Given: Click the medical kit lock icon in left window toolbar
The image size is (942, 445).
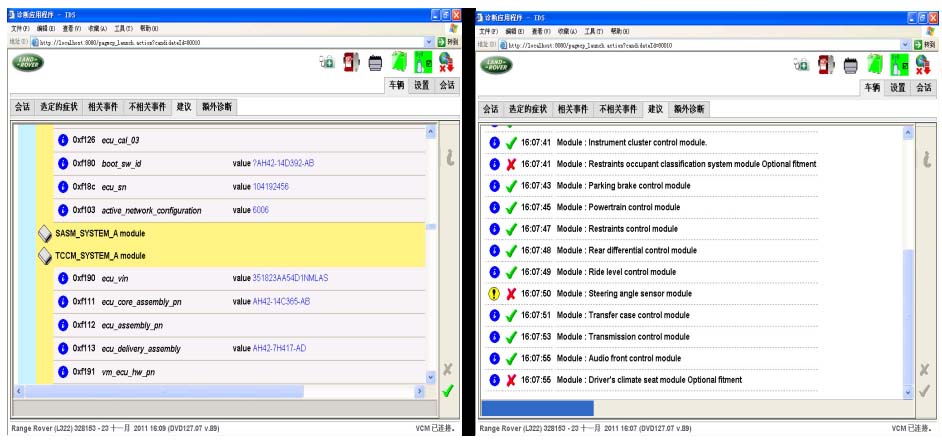Looking at the screenshot, I should (327, 62).
